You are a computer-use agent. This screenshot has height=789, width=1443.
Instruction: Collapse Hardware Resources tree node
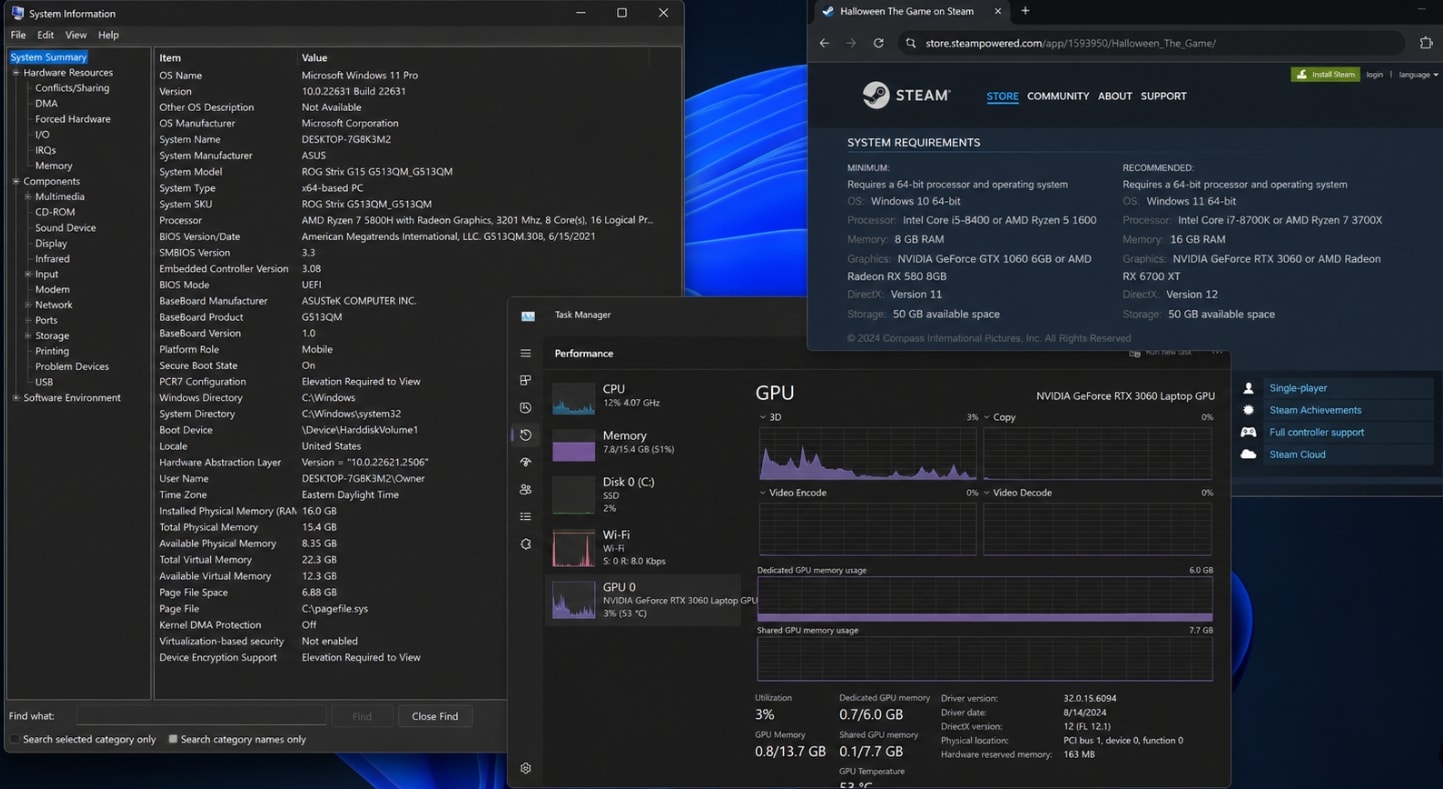point(16,72)
